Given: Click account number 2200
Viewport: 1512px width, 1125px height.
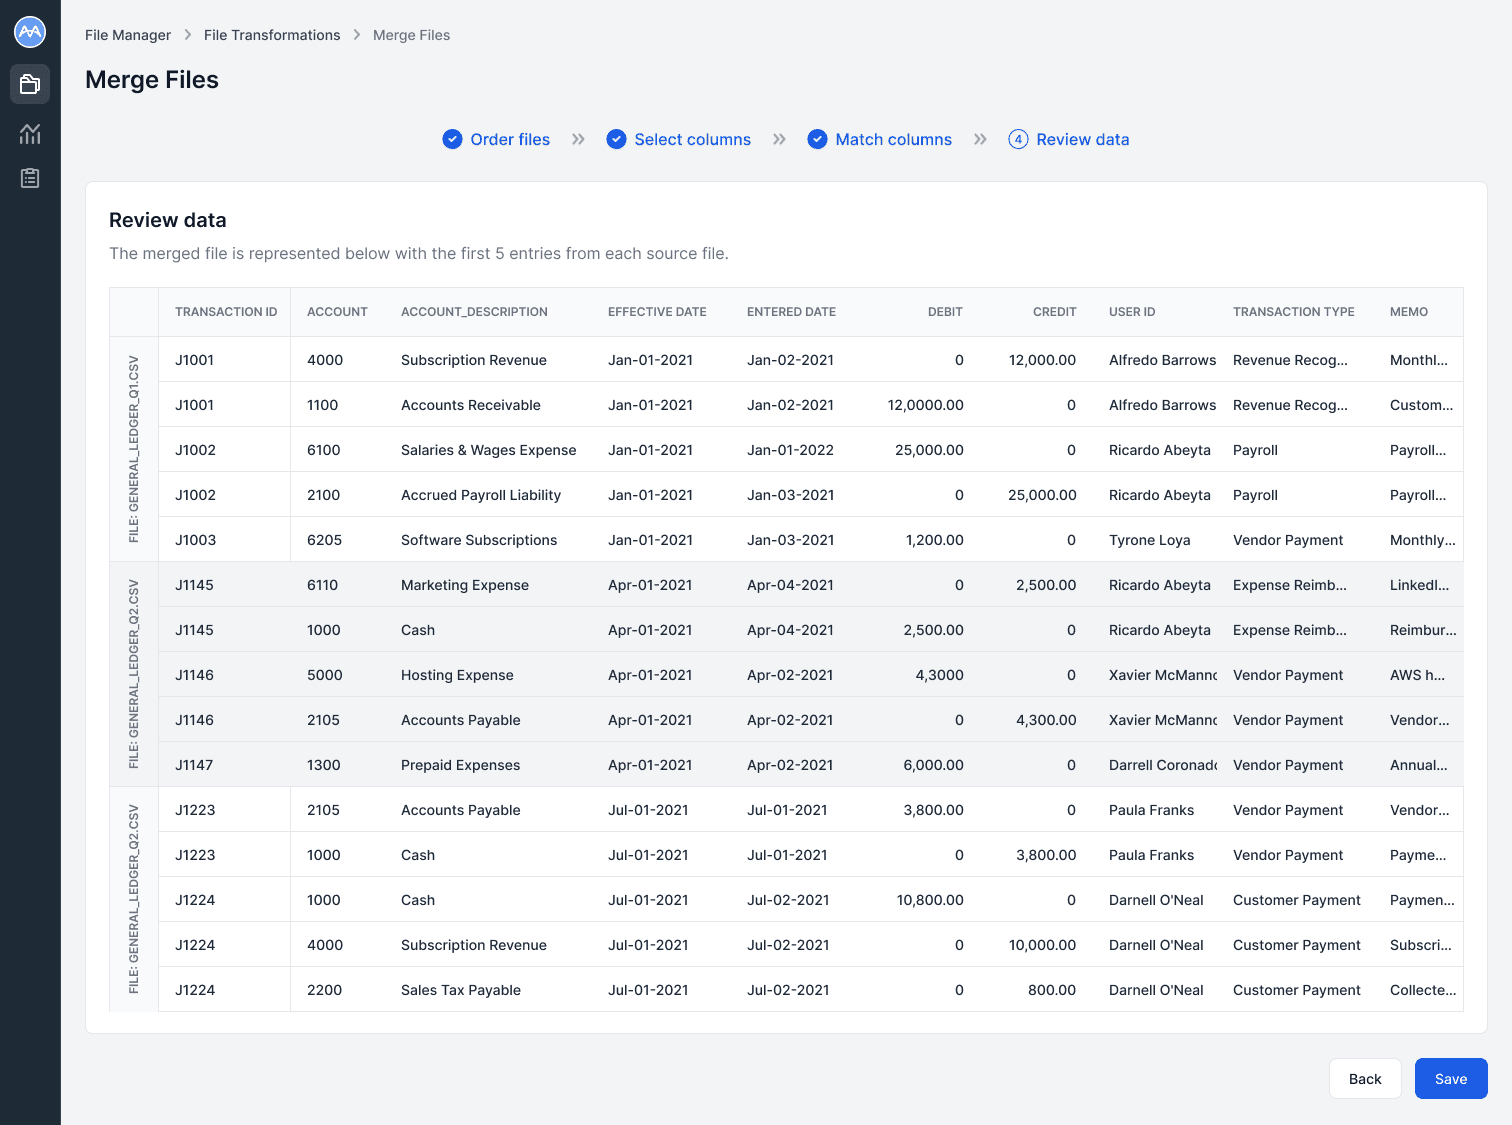Looking at the screenshot, I should 324,990.
